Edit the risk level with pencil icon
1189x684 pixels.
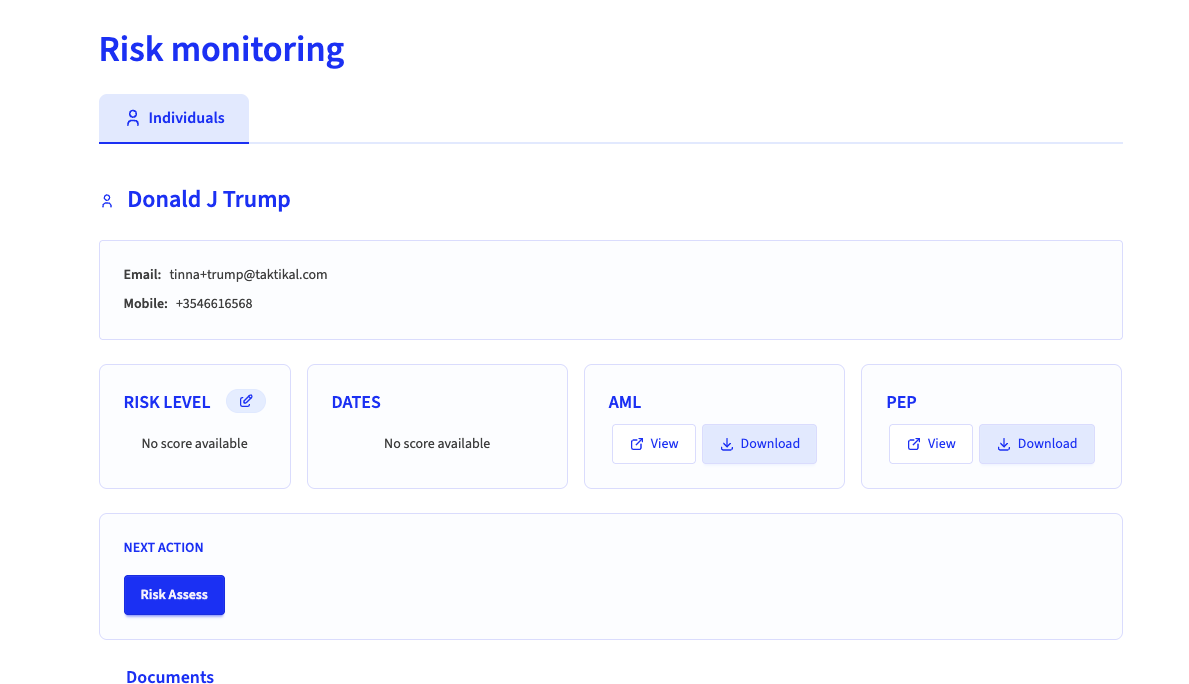pyautogui.click(x=246, y=401)
